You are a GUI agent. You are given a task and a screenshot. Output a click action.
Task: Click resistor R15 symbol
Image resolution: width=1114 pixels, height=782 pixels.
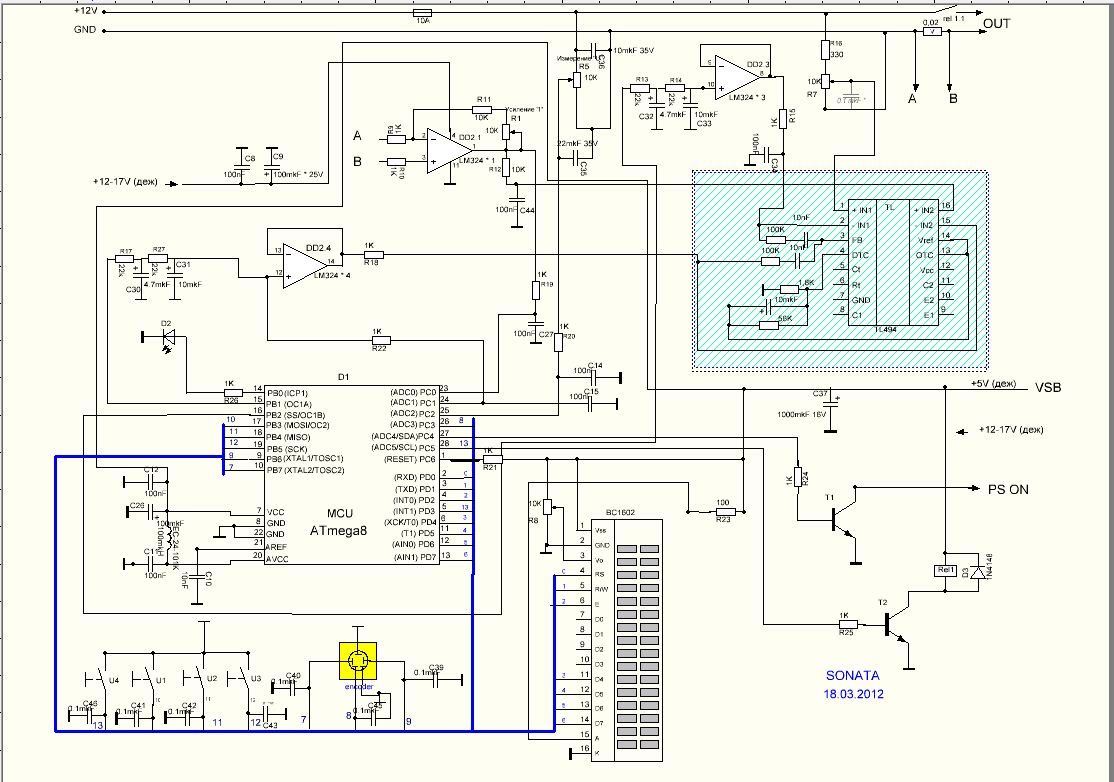coord(783,119)
